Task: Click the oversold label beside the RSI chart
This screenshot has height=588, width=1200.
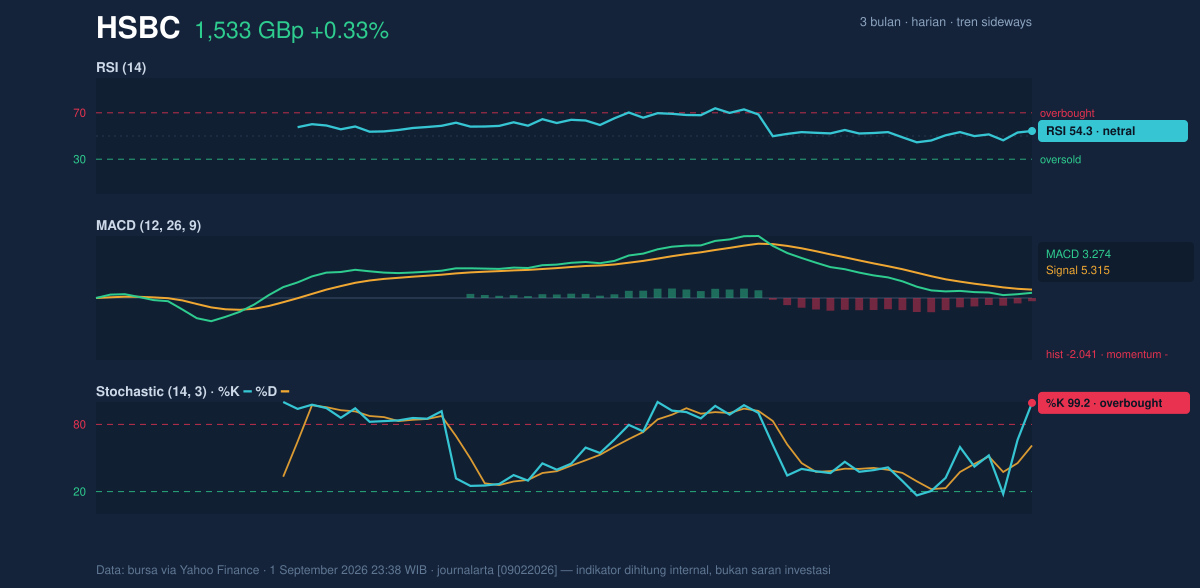Action: pos(1060,159)
